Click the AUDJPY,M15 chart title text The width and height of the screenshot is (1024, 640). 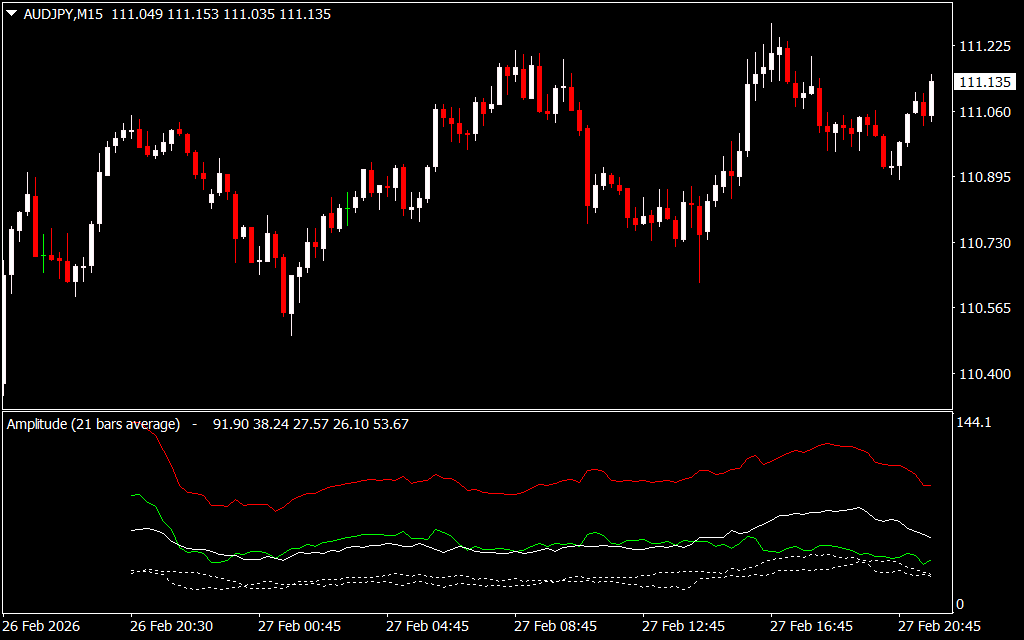click(x=64, y=15)
